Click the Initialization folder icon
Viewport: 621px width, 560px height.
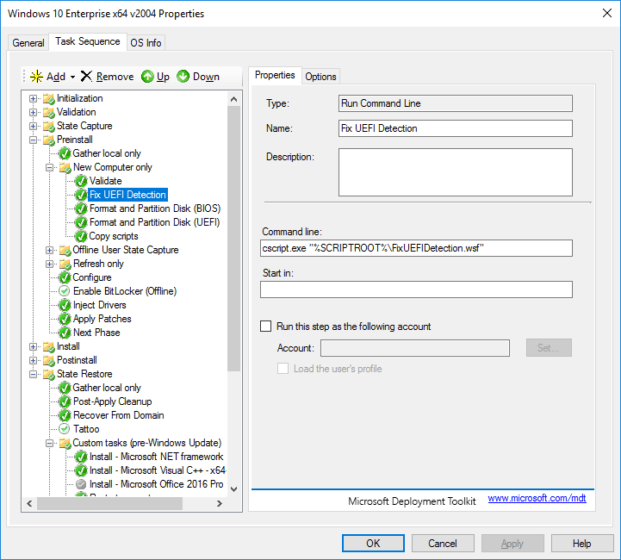(49, 99)
